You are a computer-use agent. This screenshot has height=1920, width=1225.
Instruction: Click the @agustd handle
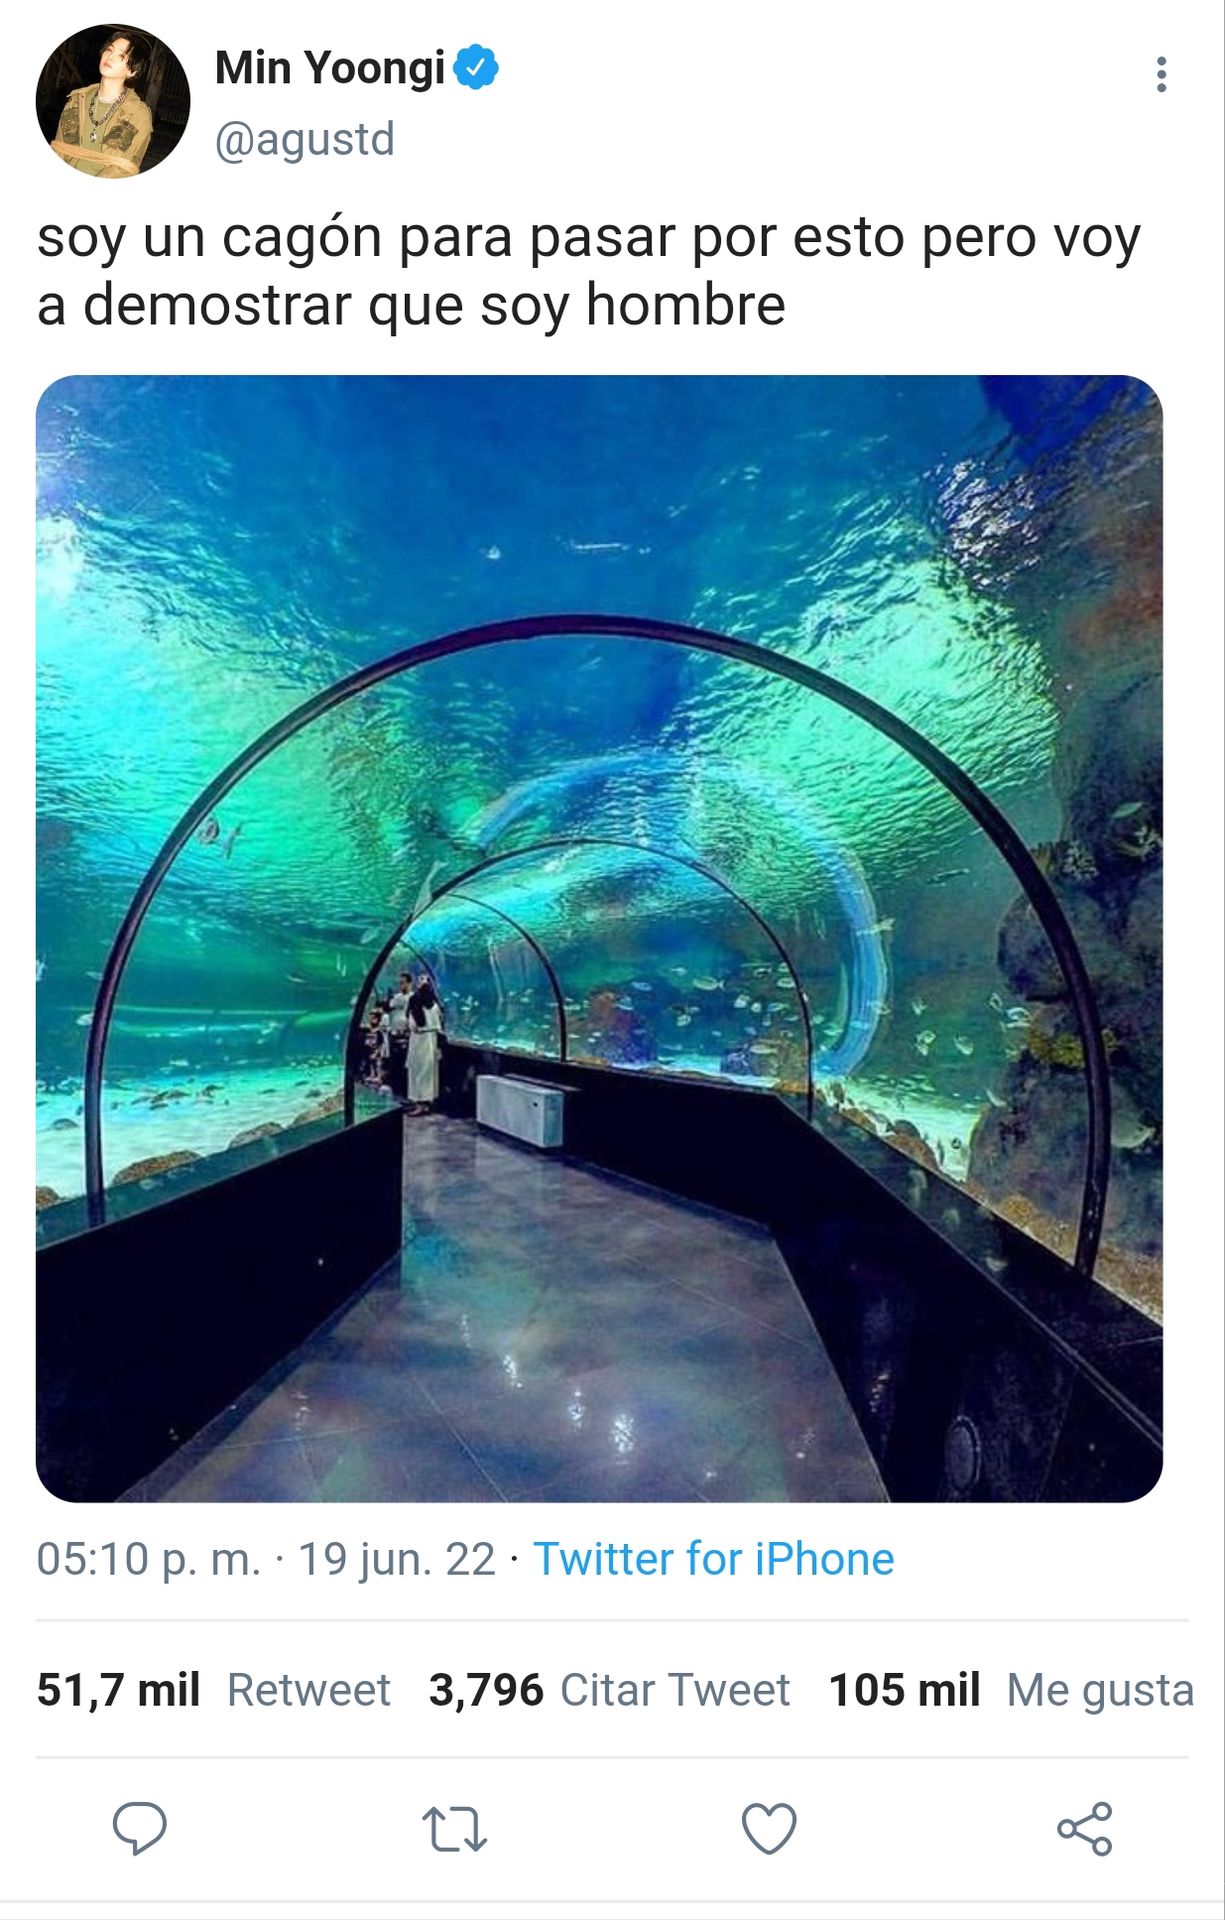pyautogui.click(x=305, y=138)
